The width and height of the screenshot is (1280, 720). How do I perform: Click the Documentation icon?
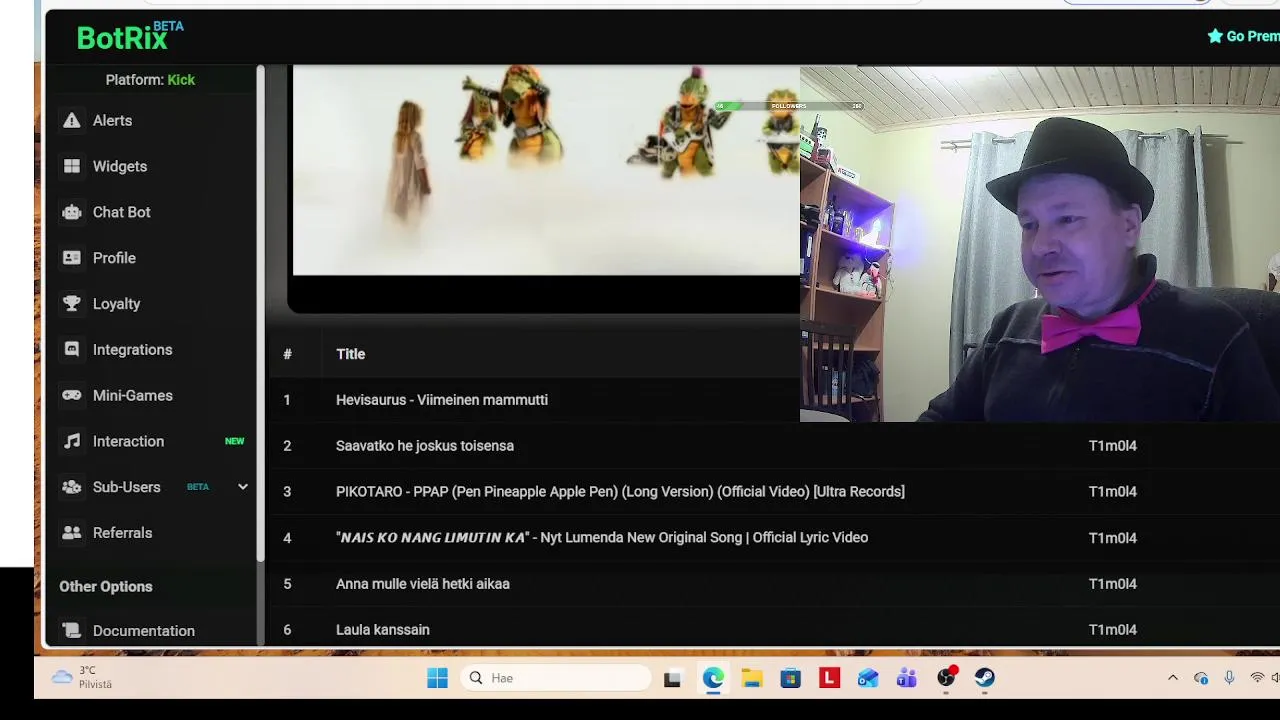coord(71,631)
